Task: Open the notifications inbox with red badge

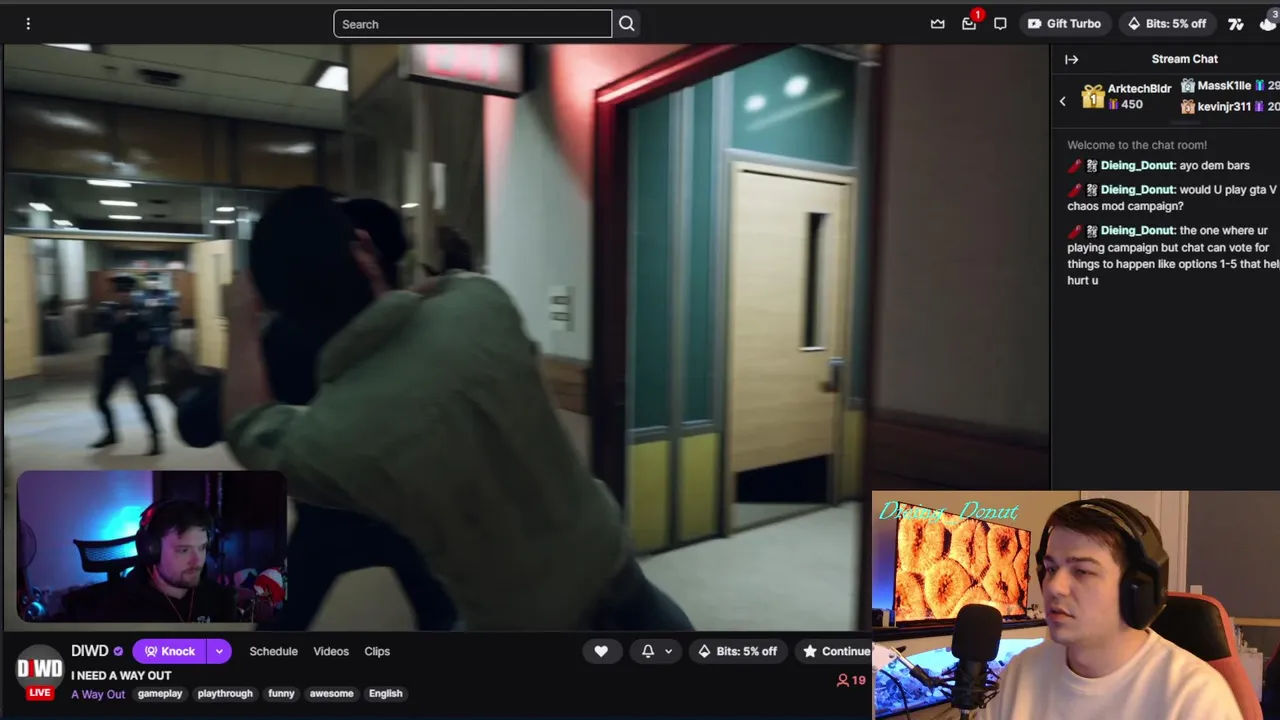Action: (969, 23)
